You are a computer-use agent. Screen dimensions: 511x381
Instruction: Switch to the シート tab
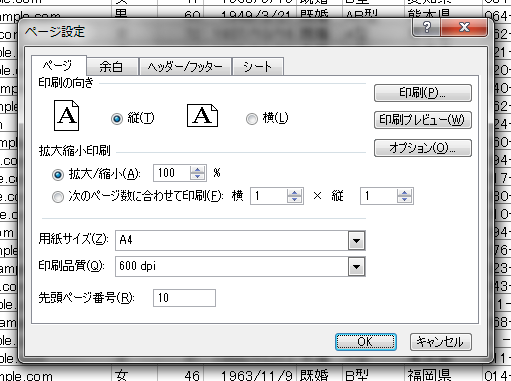[x=258, y=67]
